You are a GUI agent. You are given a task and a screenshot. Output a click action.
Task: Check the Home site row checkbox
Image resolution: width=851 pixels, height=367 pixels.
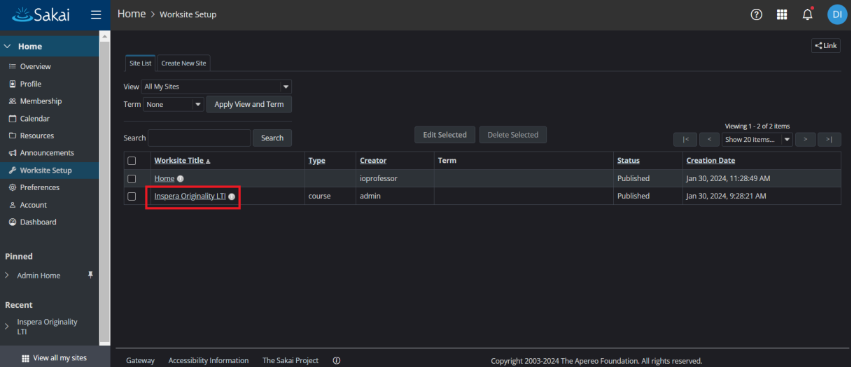coord(131,179)
